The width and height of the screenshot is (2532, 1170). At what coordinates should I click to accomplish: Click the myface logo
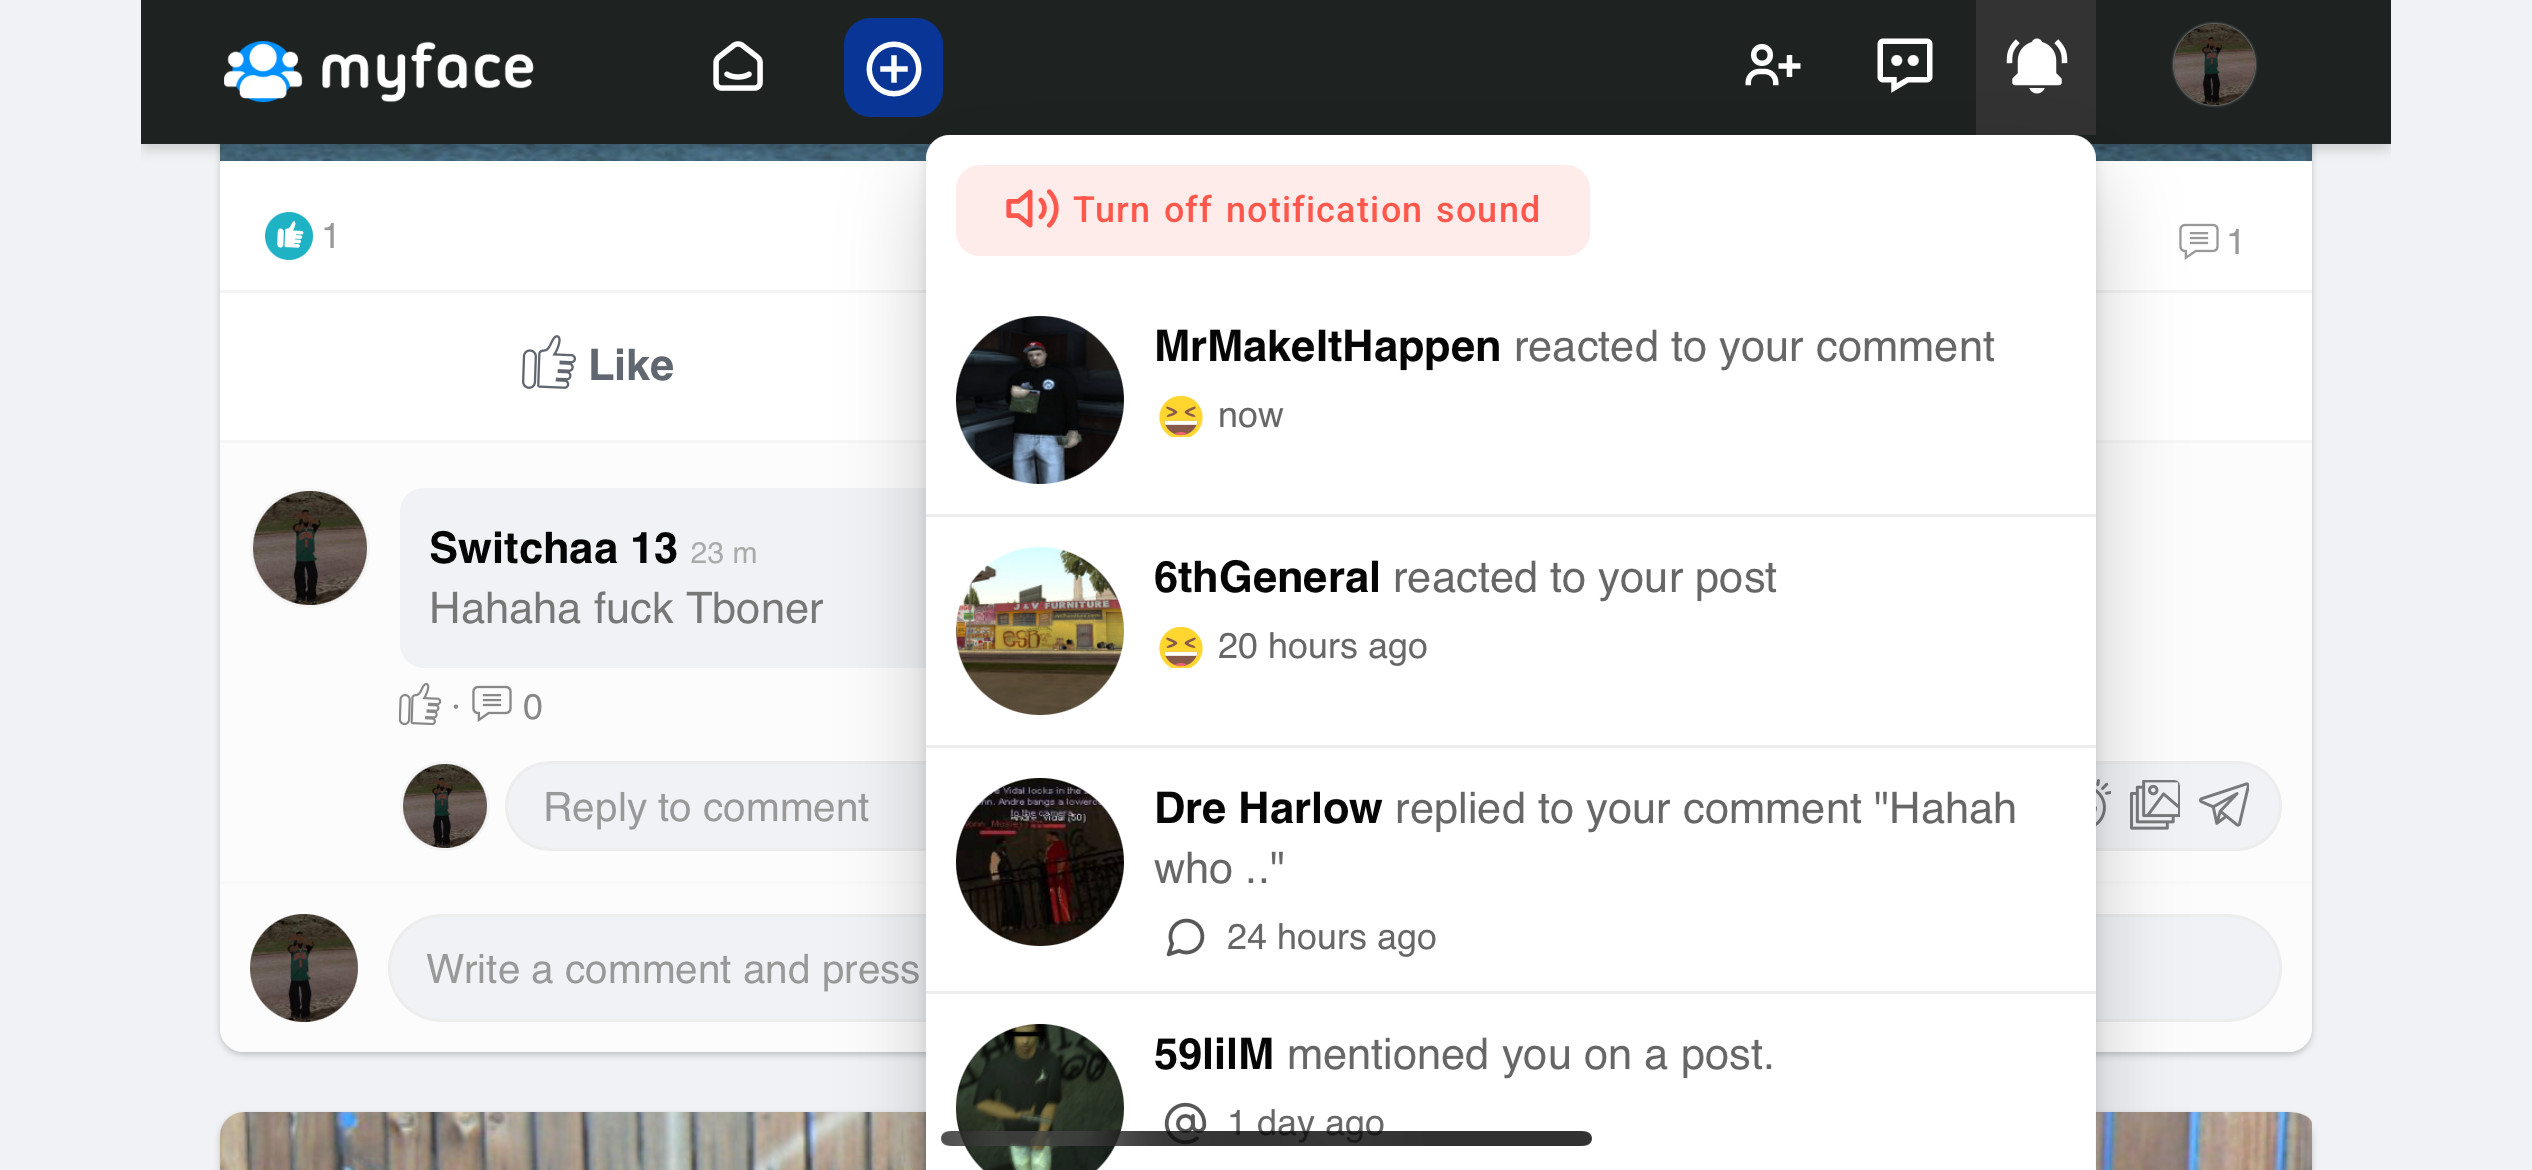(x=379, y=69)
